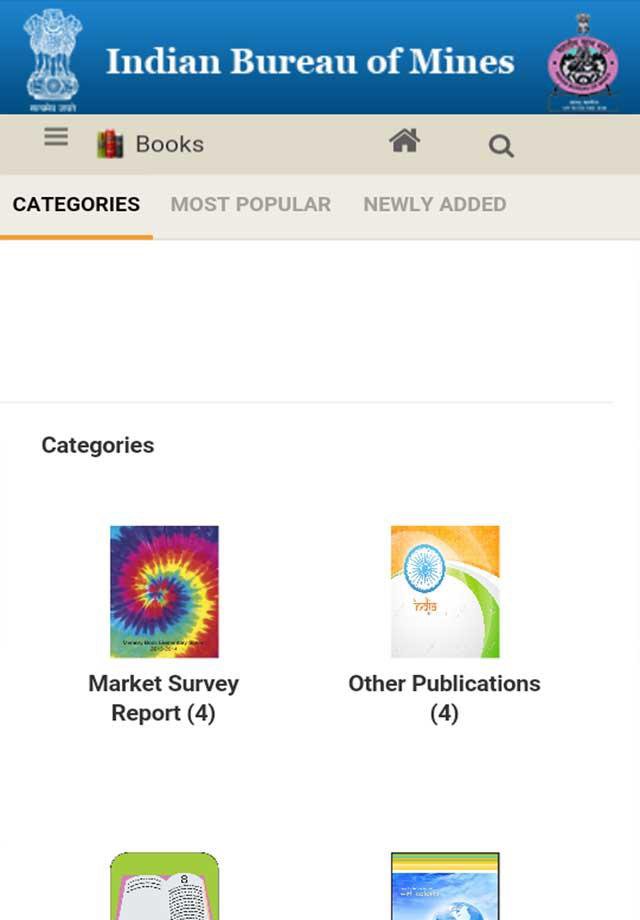Image resolution: width=640 pixels, height=920 pixels.
Task: Click the Books stack icon
Action: pyautogui.click(x=110, y=144)
